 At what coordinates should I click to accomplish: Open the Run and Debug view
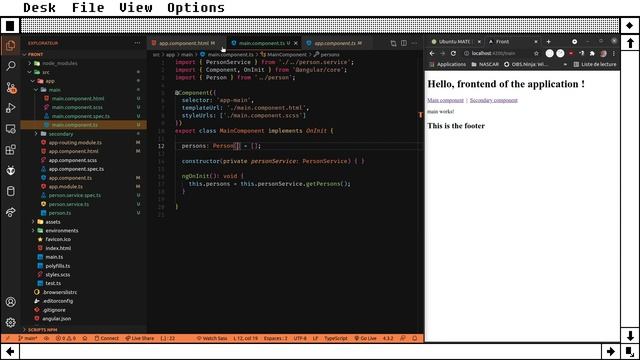tap(11, 108)
